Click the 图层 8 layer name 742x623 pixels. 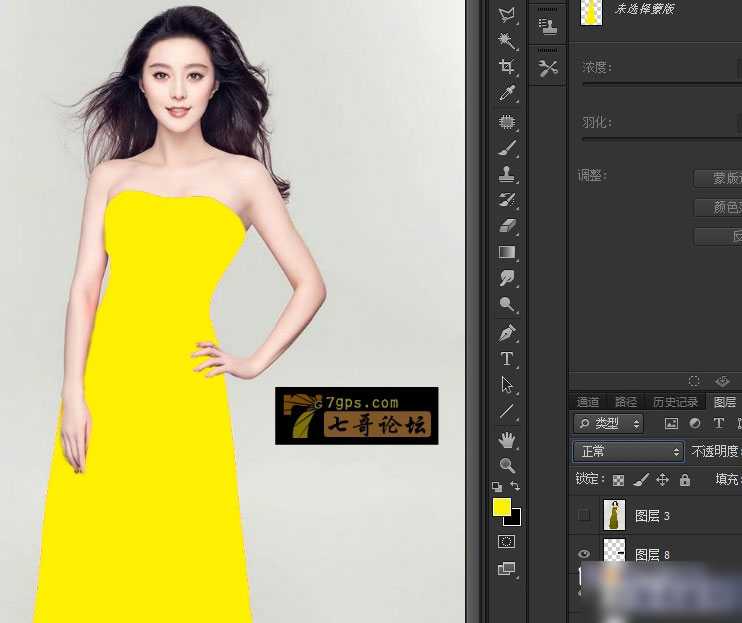click(x=652, y=554)
